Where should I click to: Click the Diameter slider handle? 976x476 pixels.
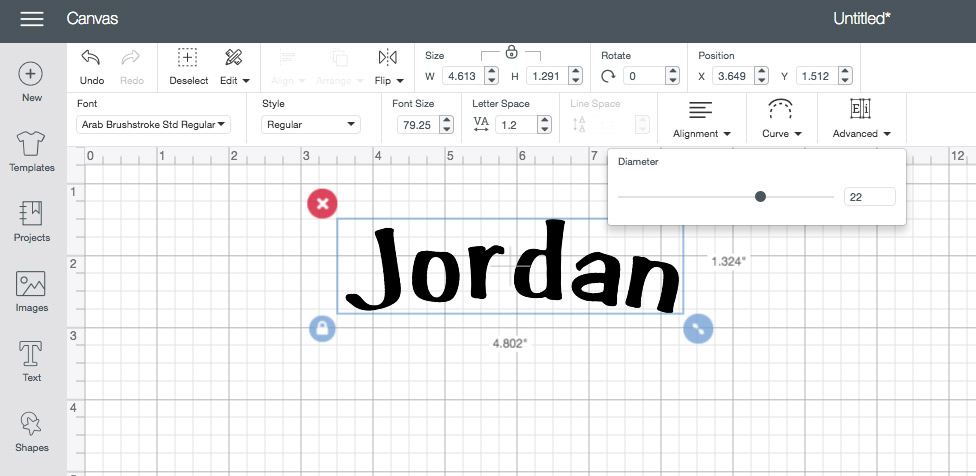coord(760,197)
